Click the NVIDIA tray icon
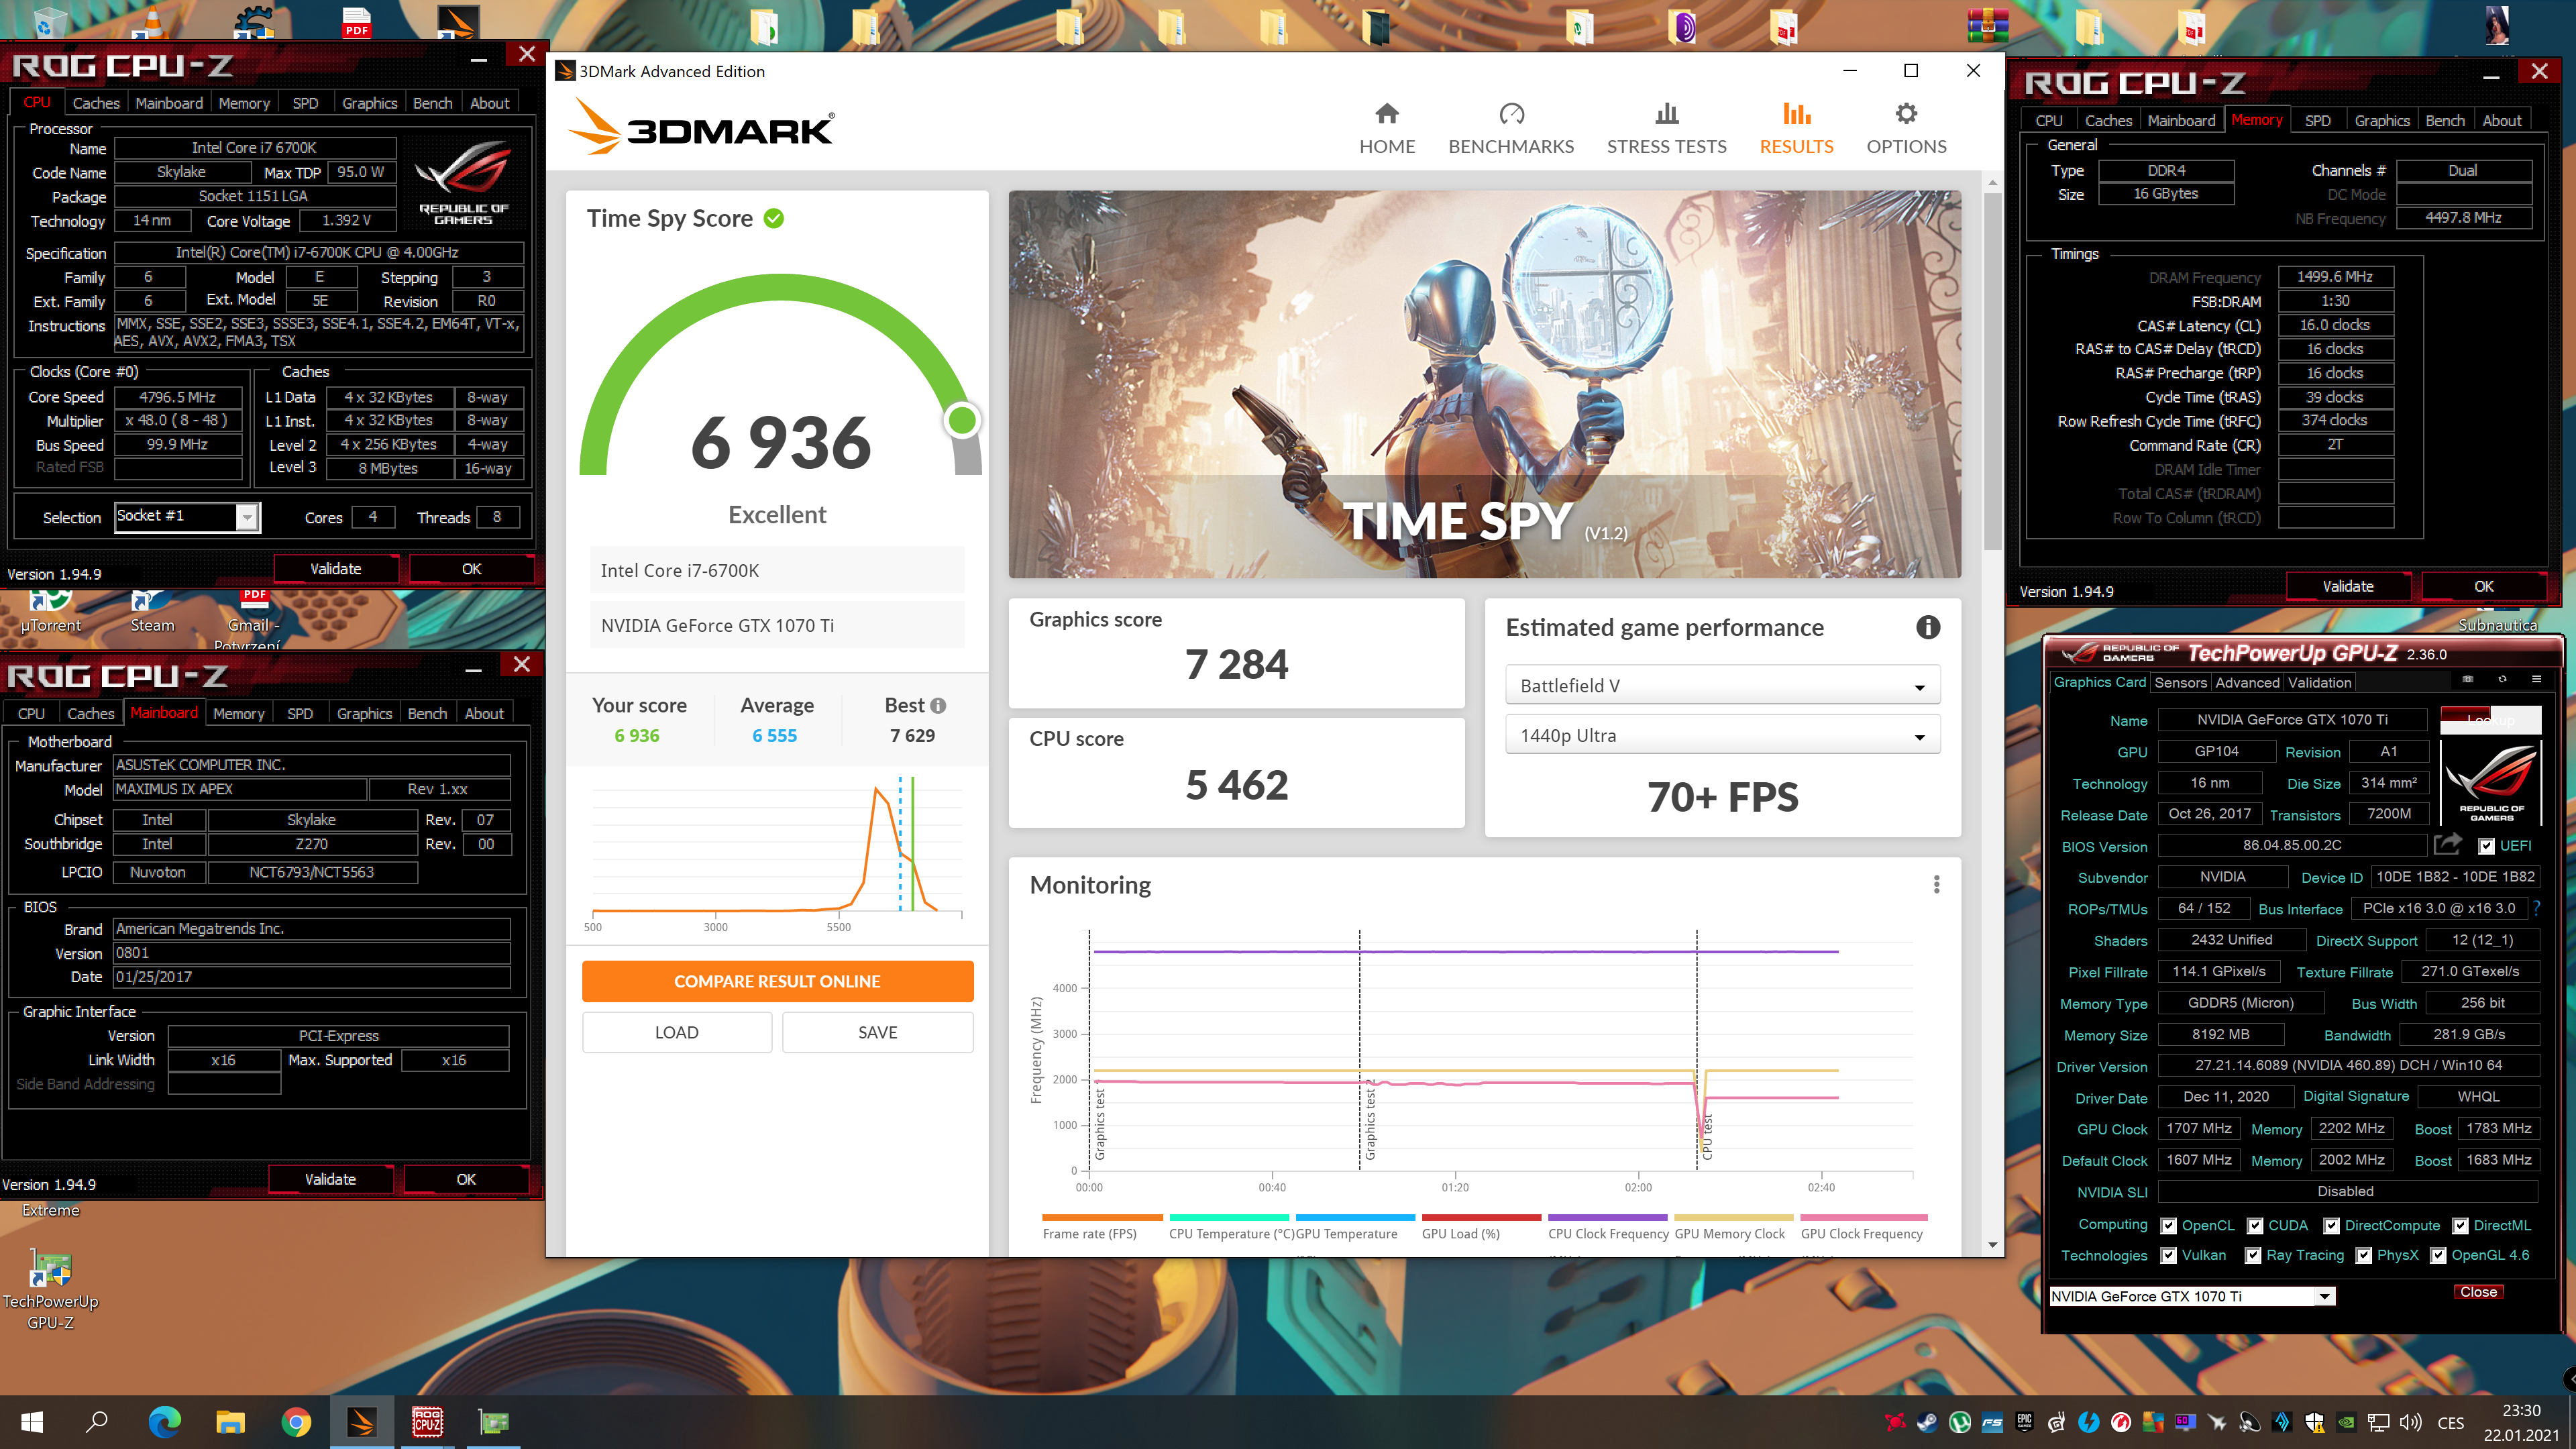 tap(2346, 1422)
